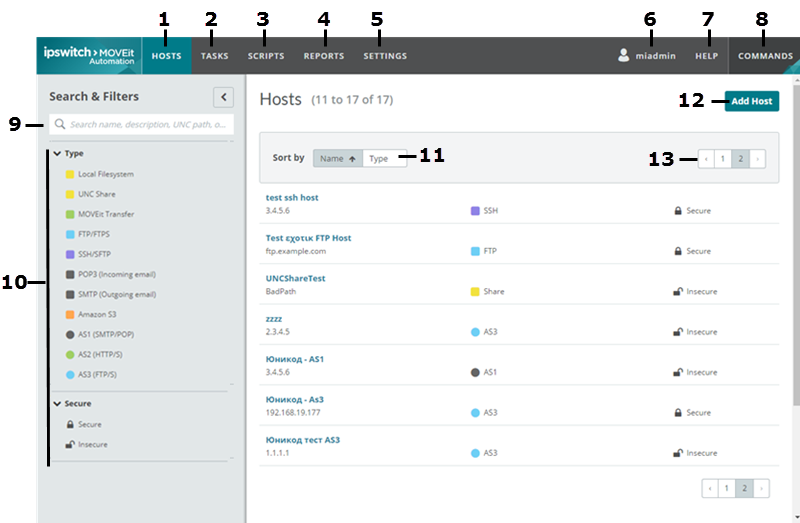Click the Ipswitch MOVEit Automation logo
Screen dimensions: 800x523
click(89, 56)
